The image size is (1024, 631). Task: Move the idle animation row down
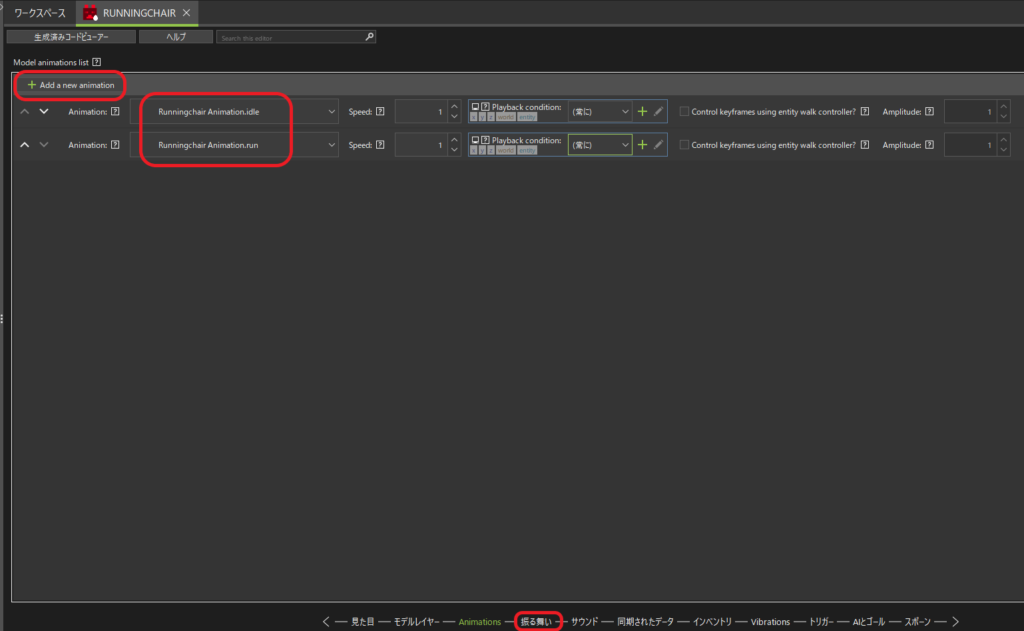[43, 112]
